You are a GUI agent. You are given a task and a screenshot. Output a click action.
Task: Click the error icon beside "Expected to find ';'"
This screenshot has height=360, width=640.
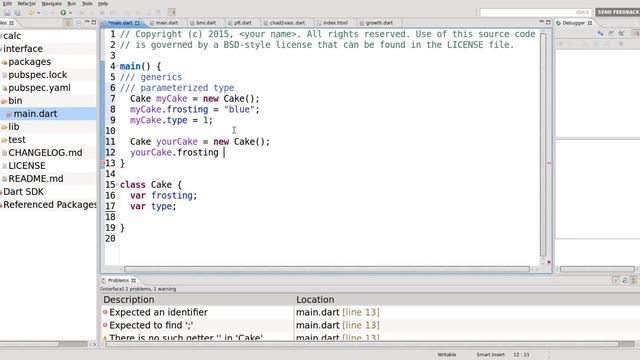[x=105, y=325]
